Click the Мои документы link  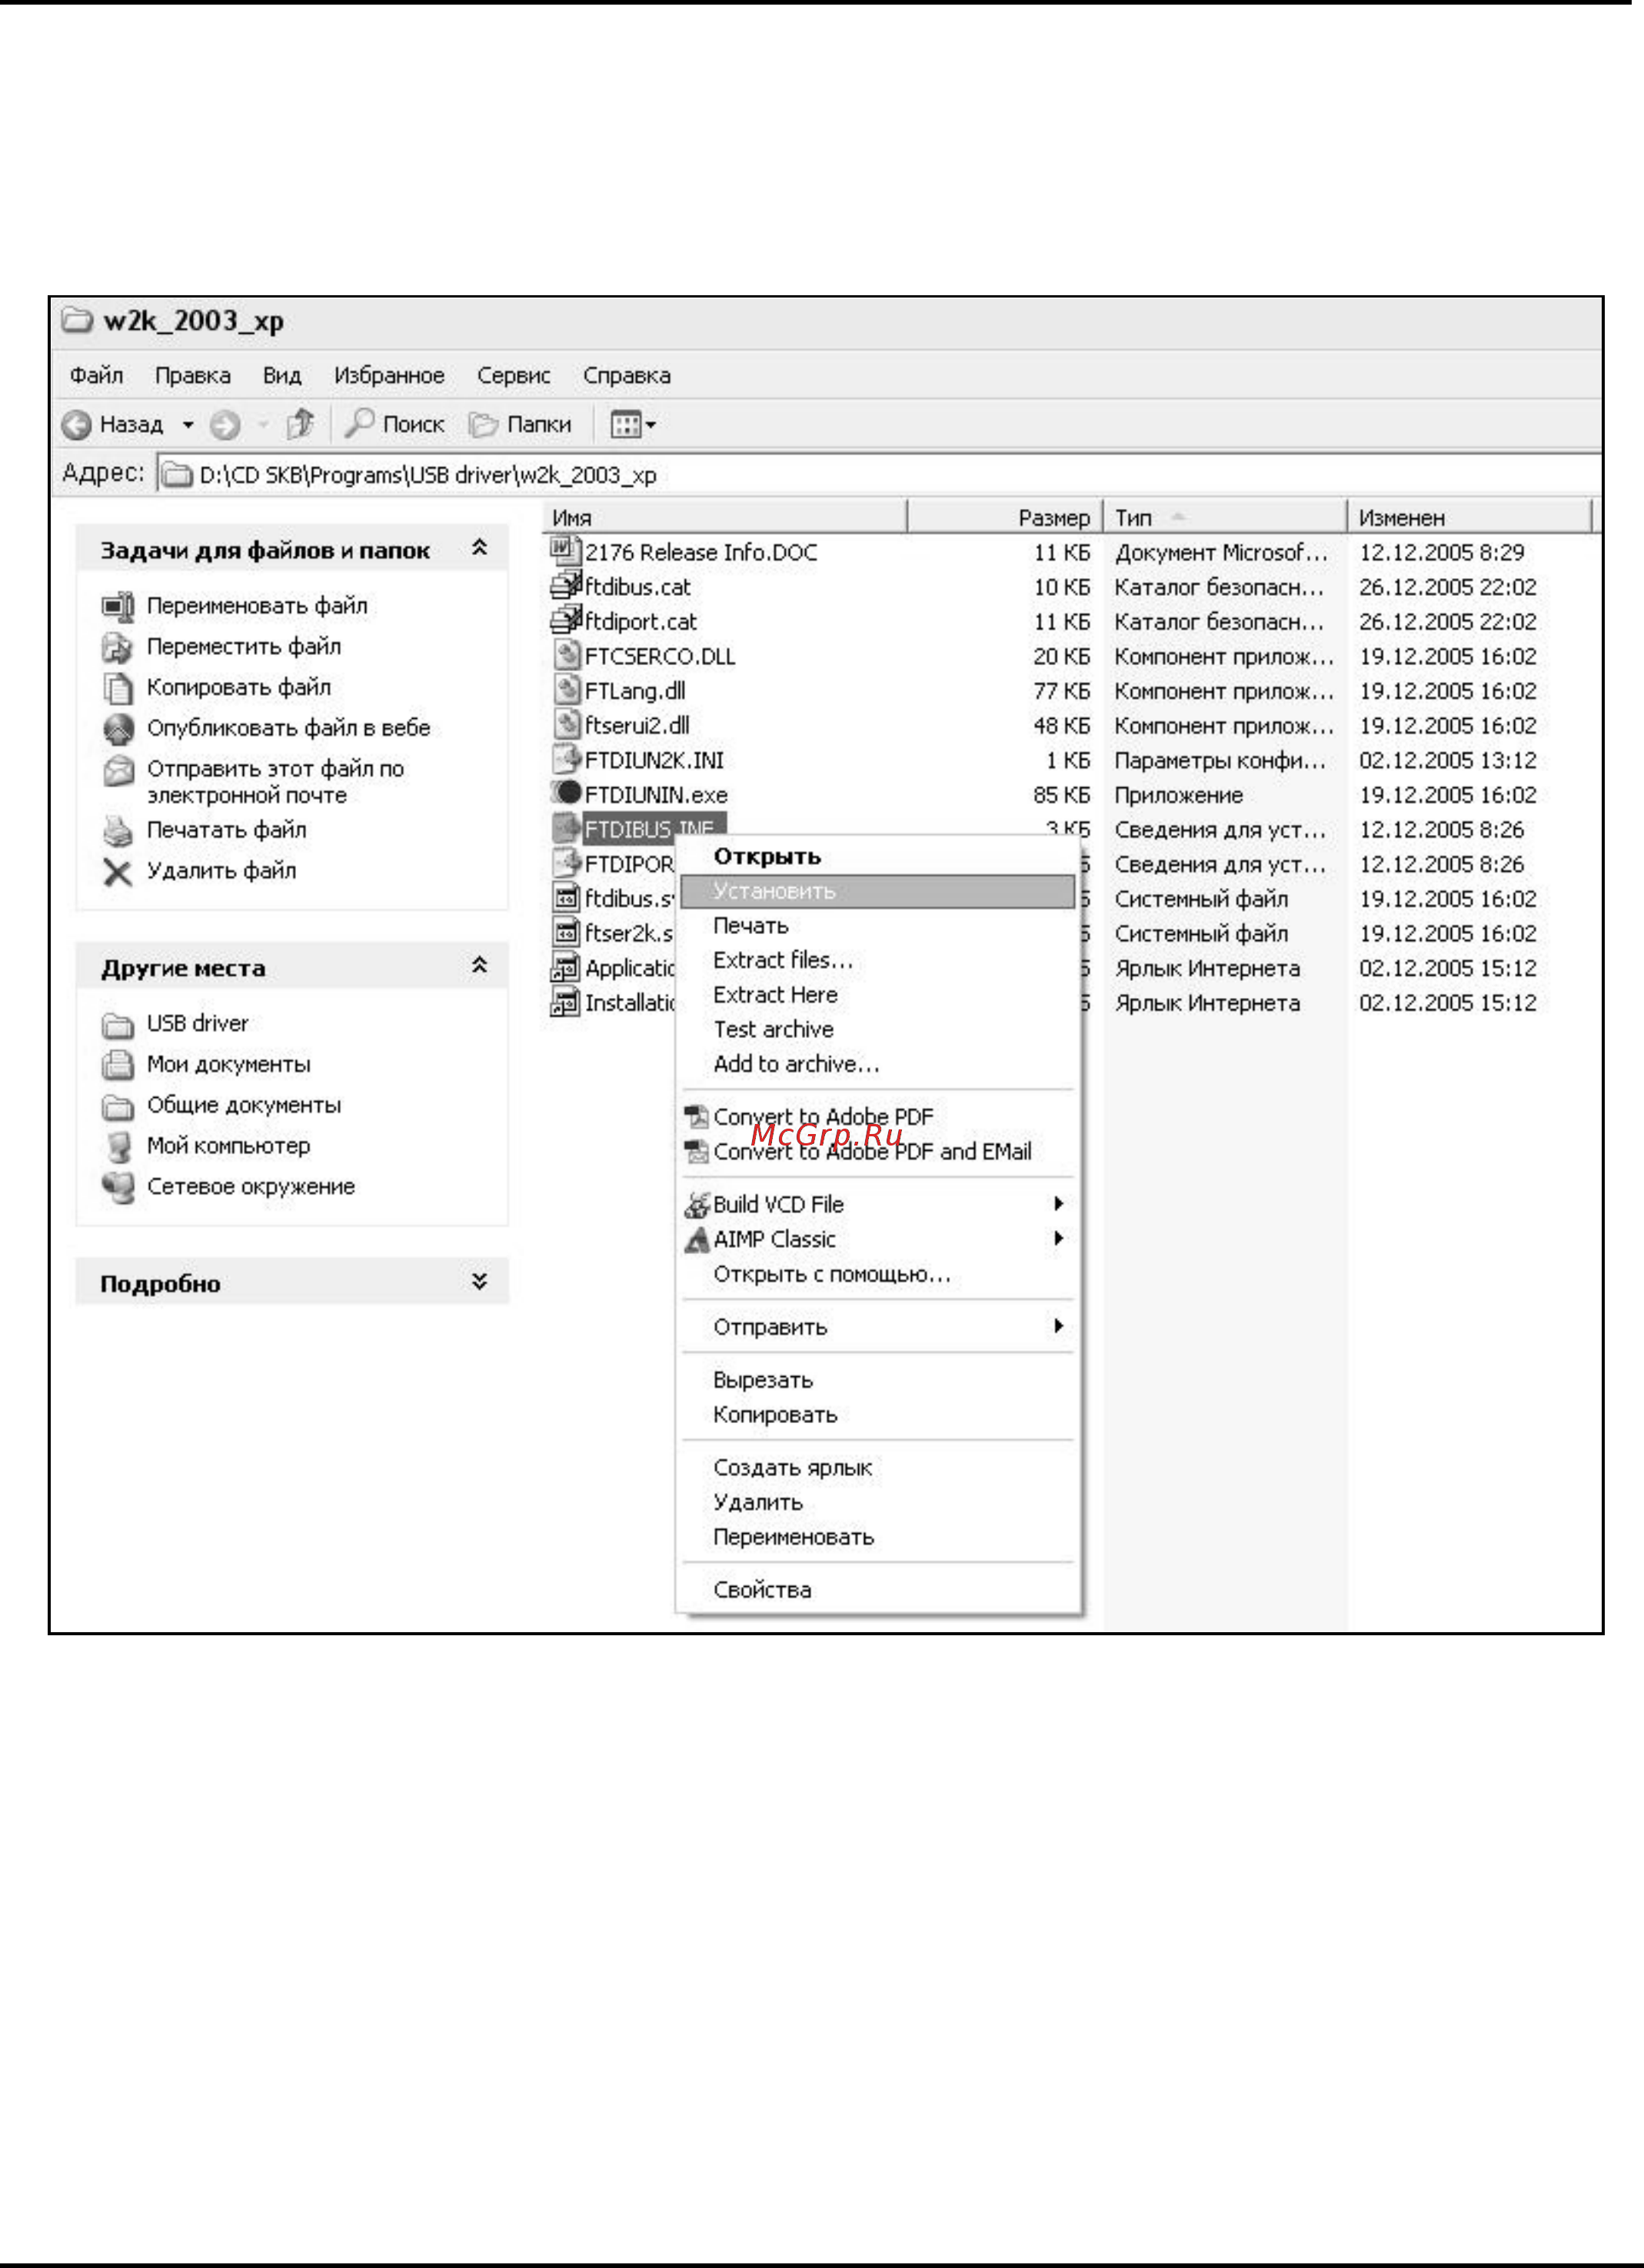point(229,1065)
